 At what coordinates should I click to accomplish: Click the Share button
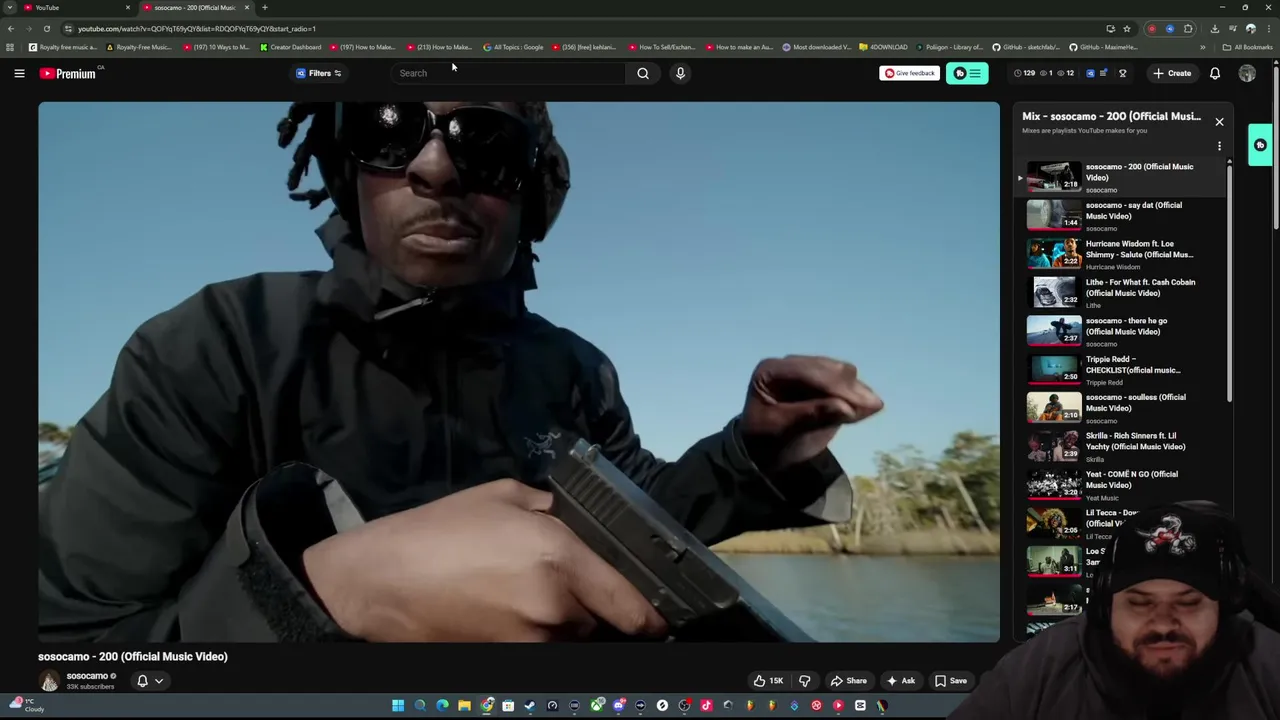848,681
